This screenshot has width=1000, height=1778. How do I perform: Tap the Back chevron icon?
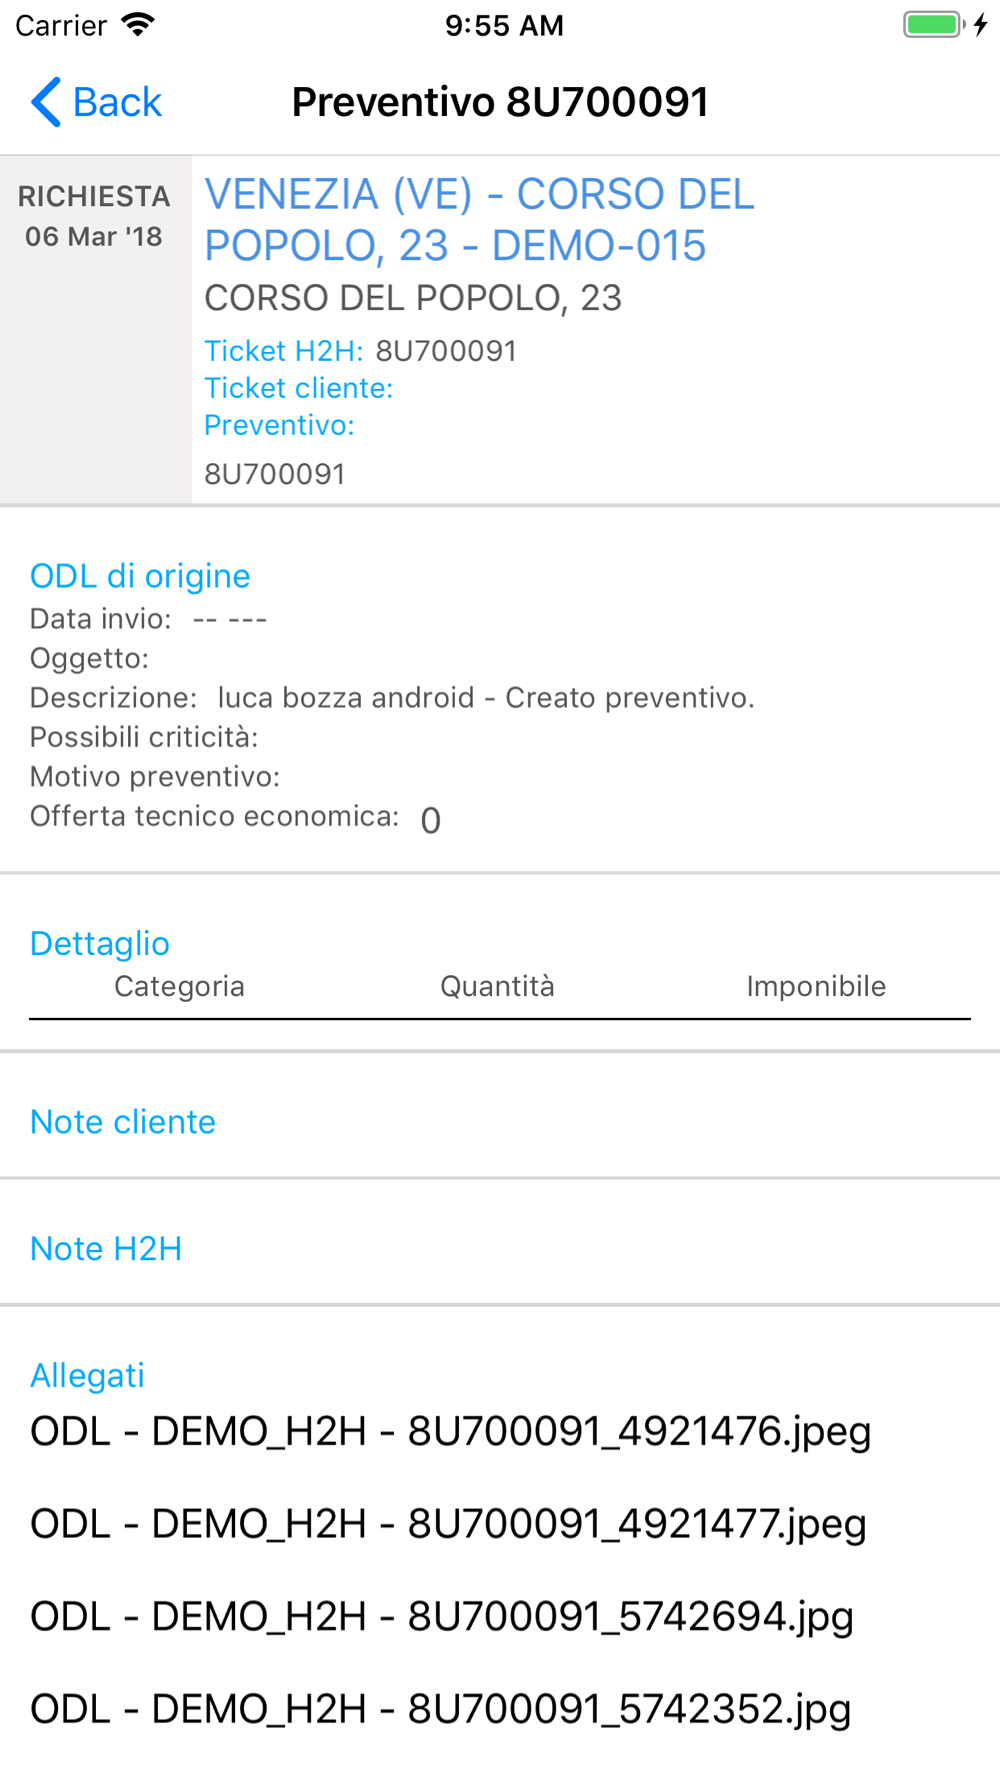pyautogui.click(x=46, y=102)
